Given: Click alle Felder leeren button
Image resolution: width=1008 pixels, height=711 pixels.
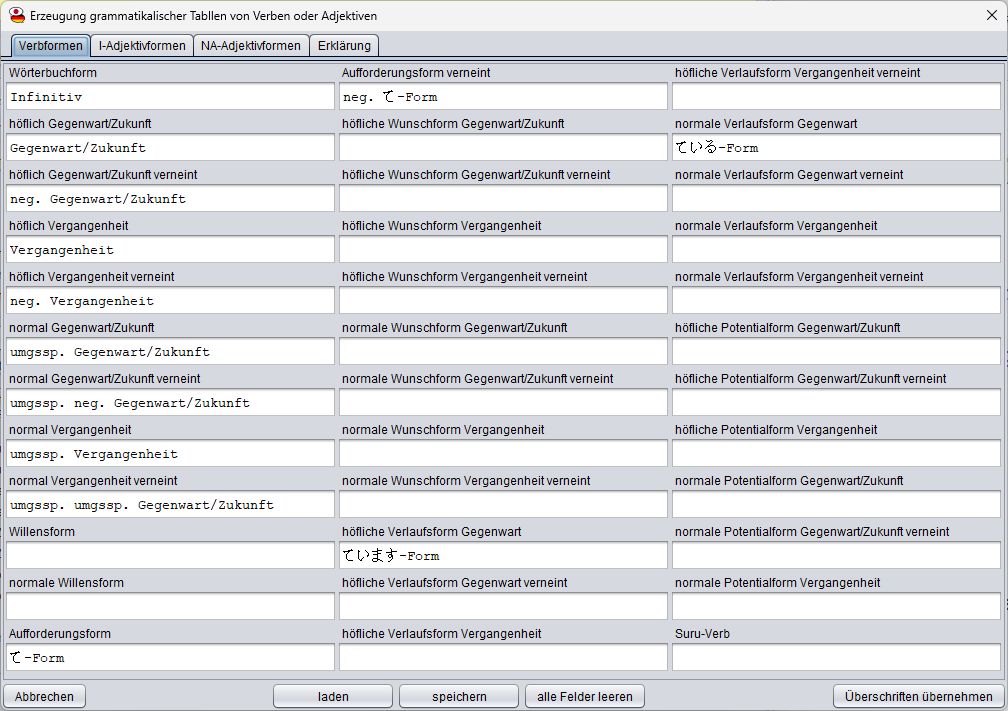Looking at the screenshot, I should (585, 696).
